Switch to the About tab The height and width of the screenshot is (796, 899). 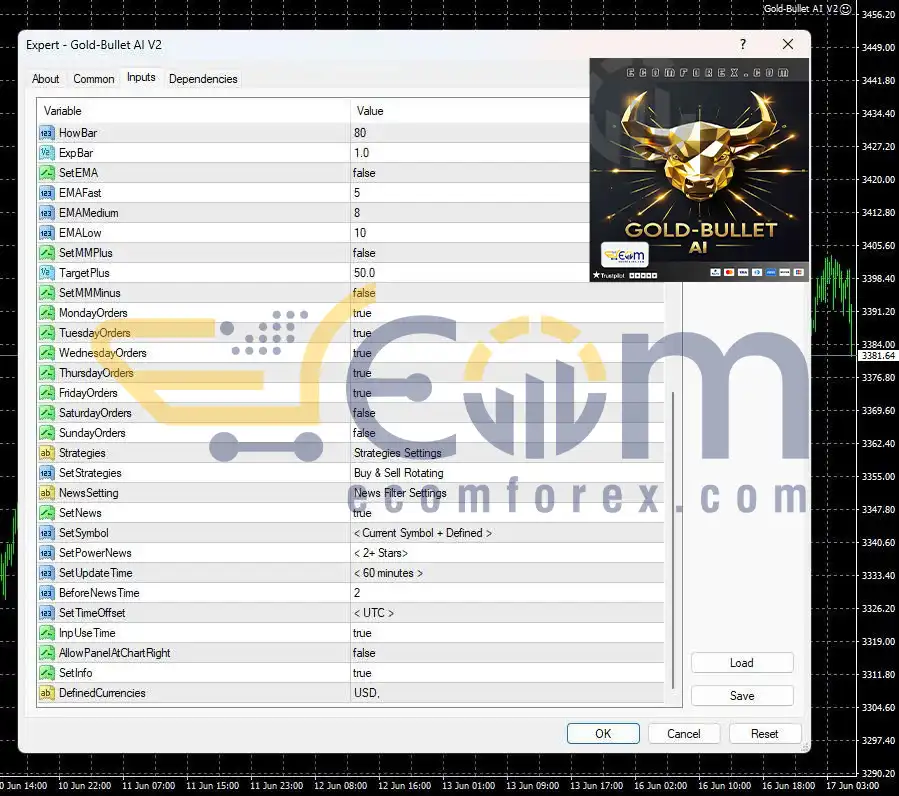tap(45, 79)
